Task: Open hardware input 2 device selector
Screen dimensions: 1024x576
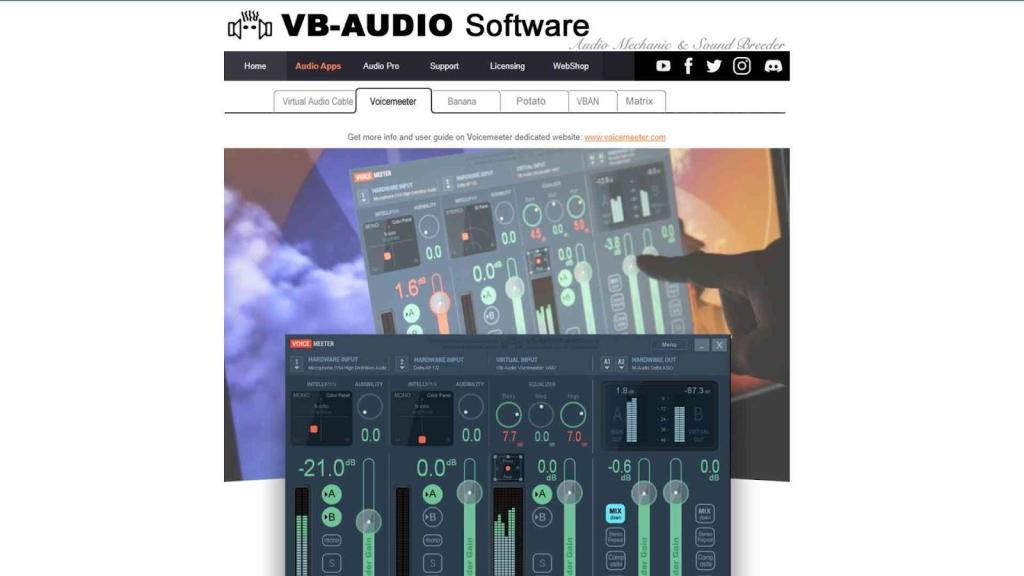Action: pos(402,364)
